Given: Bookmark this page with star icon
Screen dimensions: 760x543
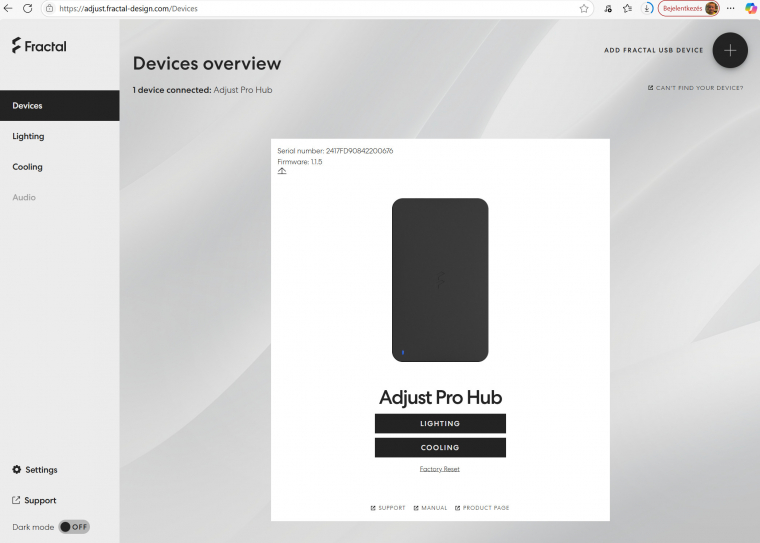Looking at the screenshot, I should 584,8.
